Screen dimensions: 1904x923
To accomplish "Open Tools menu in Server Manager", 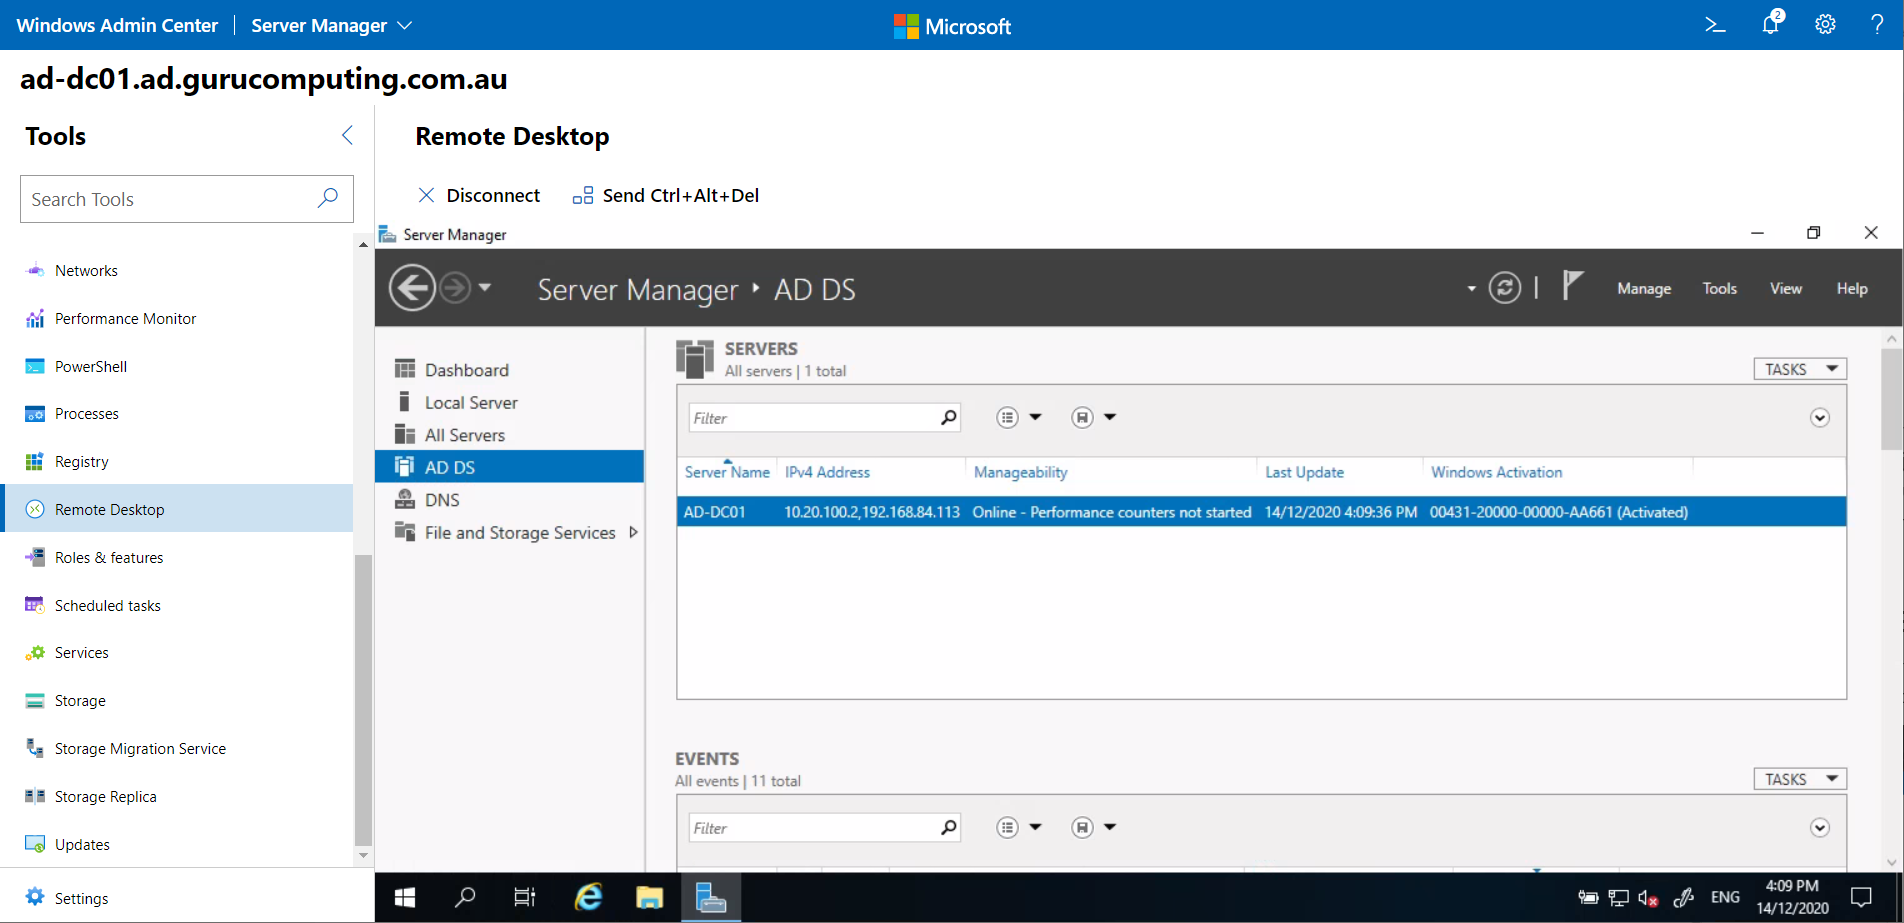I will [x=1720, y=288].
